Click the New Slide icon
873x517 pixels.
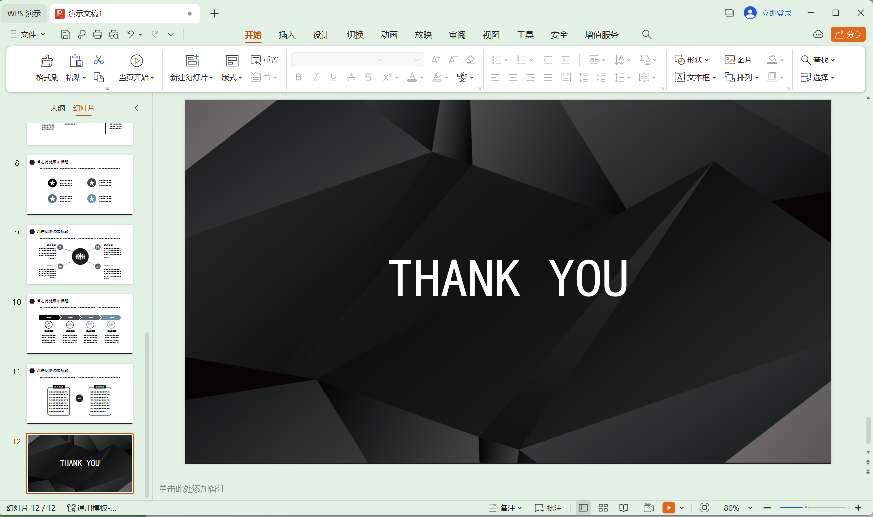(x=192, y=60)
